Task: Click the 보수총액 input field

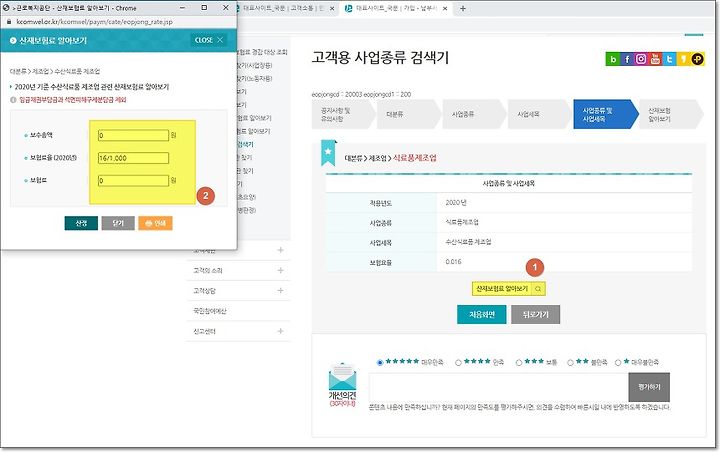Action: (133, 136)
